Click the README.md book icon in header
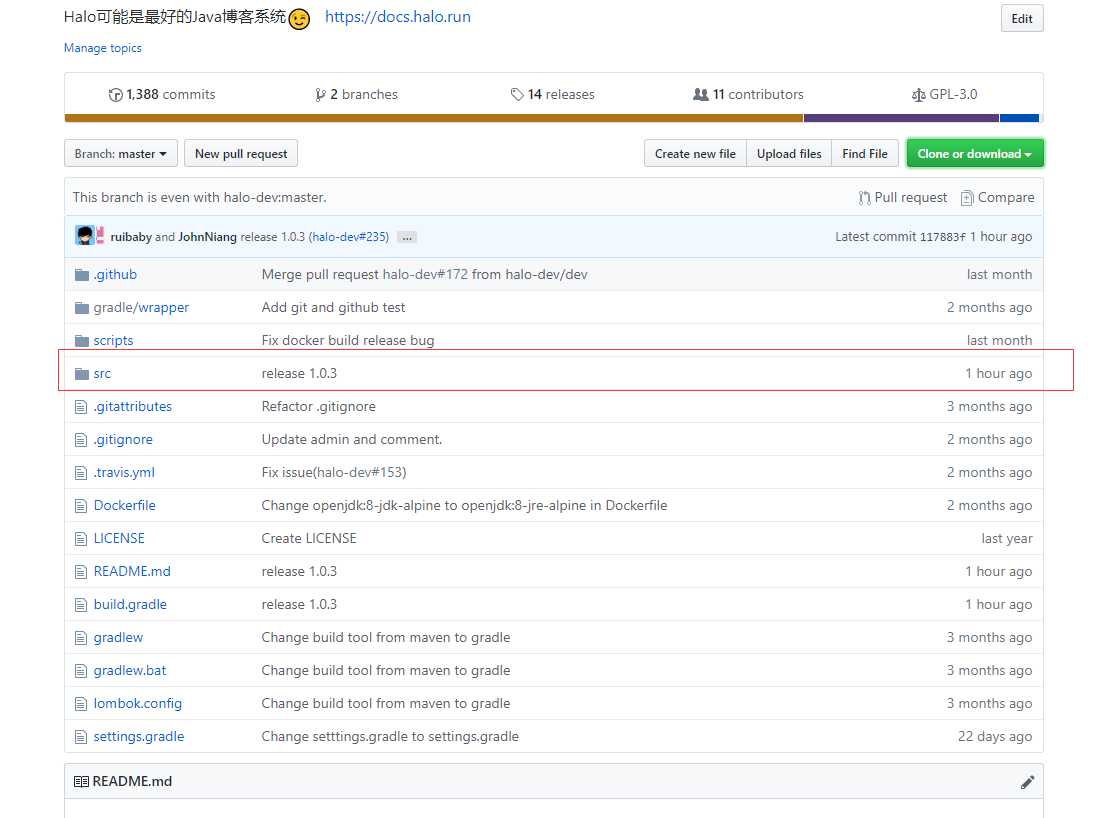 [x=81, y=782]
